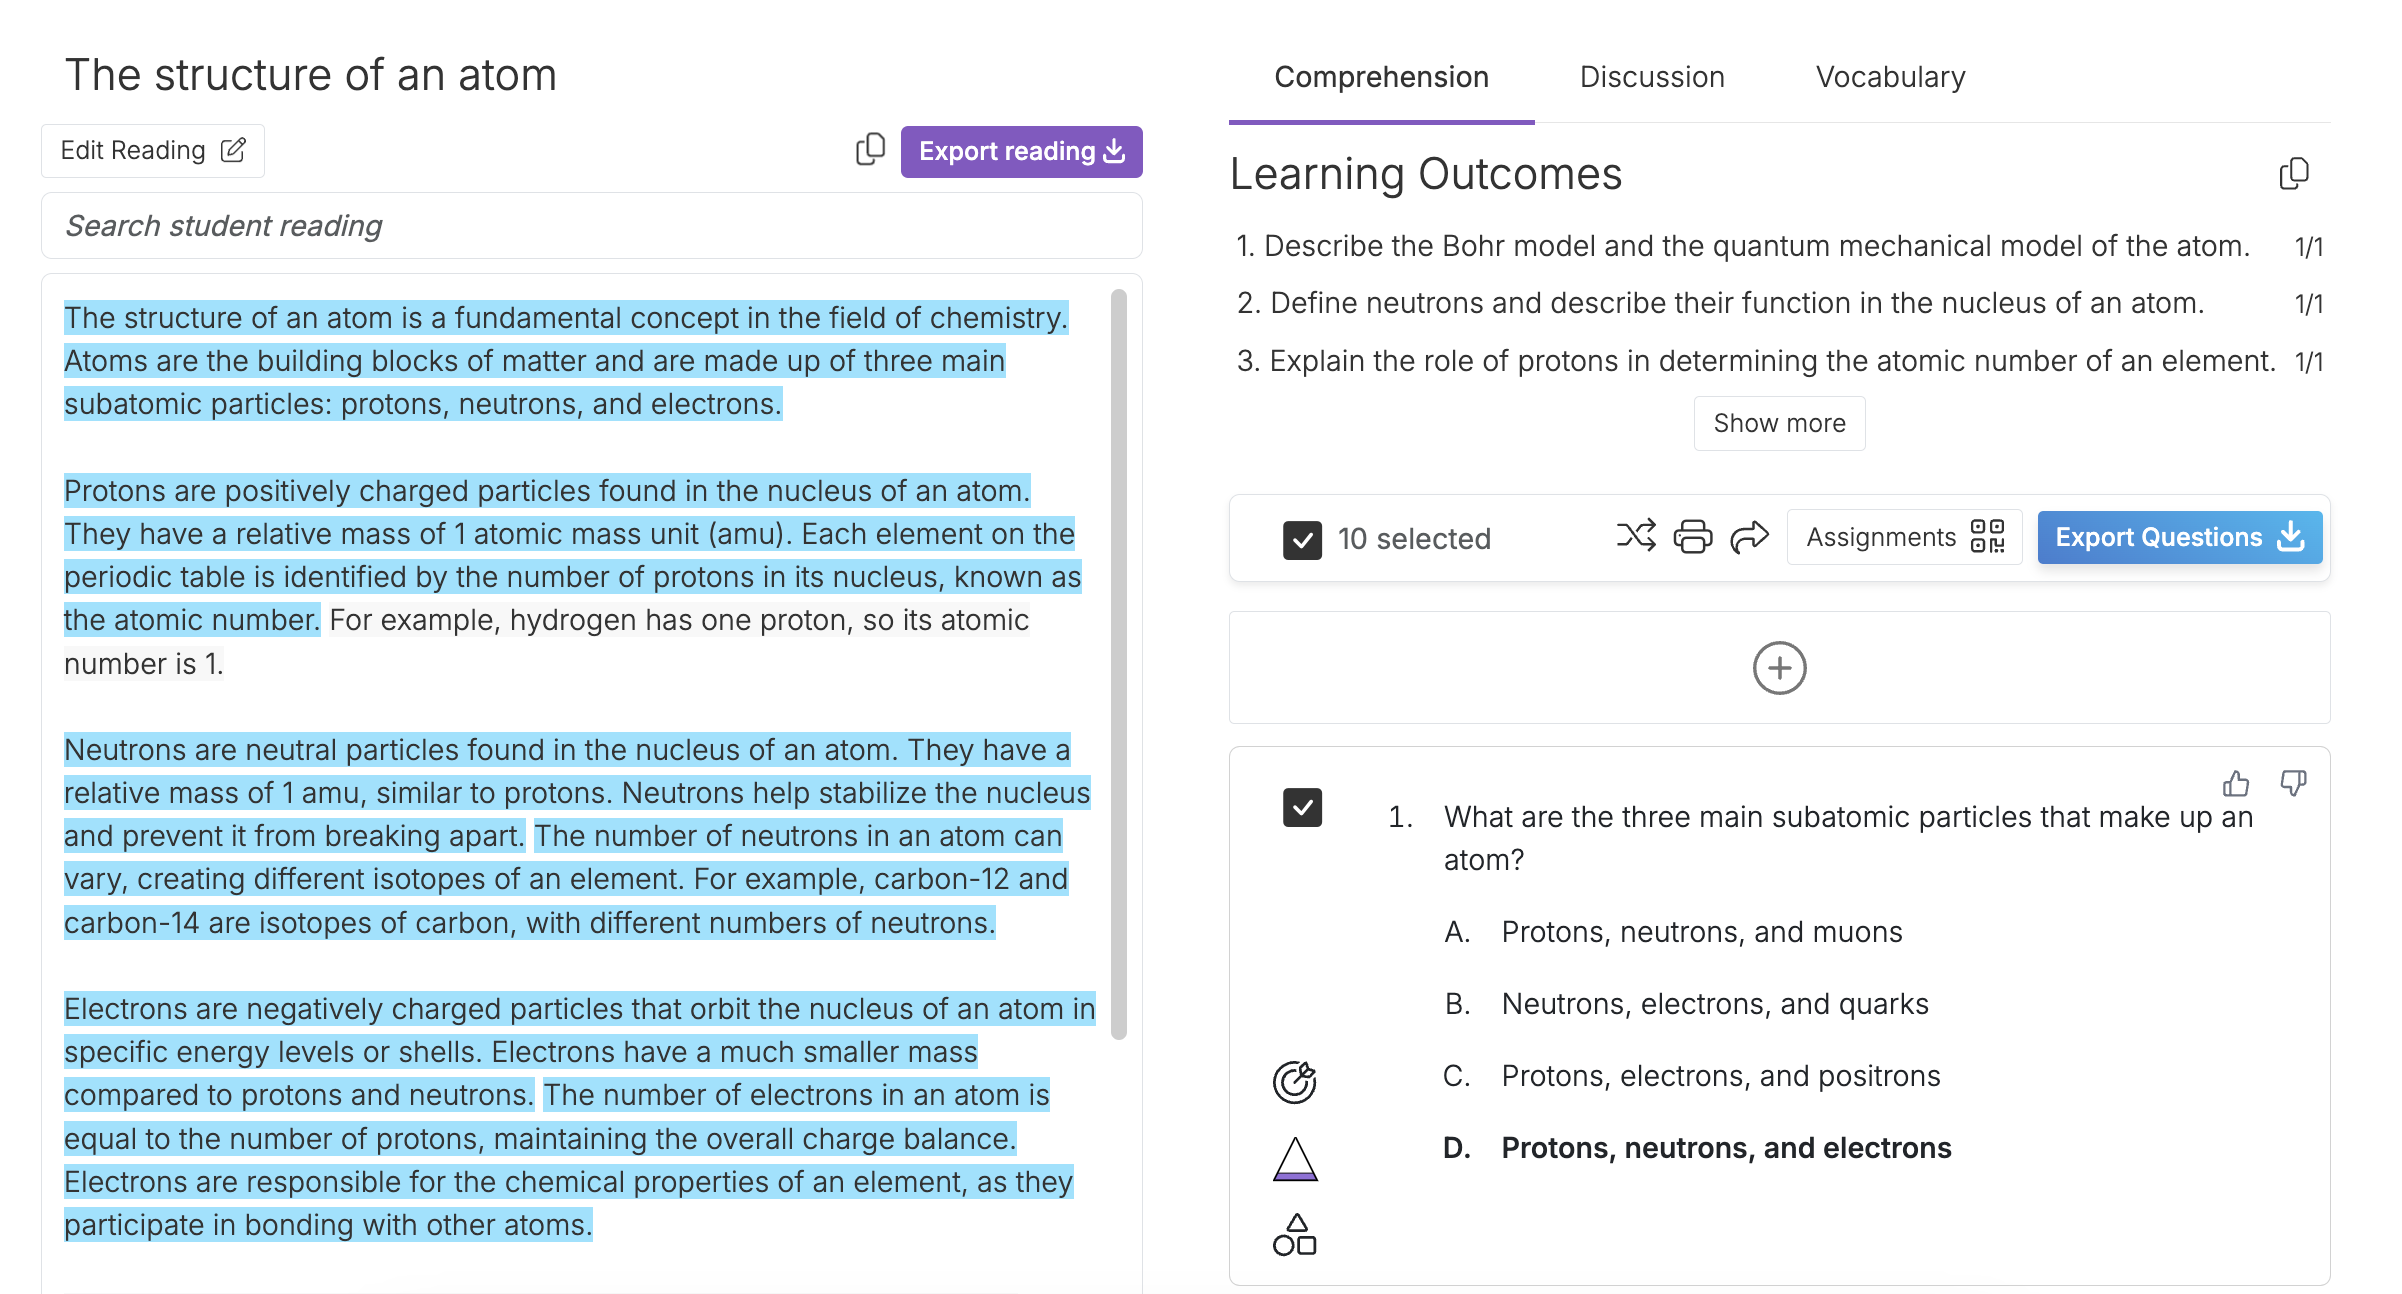Click the Edit Reading button
This screenshot has height=1294, width=2402.
point(152,150)
